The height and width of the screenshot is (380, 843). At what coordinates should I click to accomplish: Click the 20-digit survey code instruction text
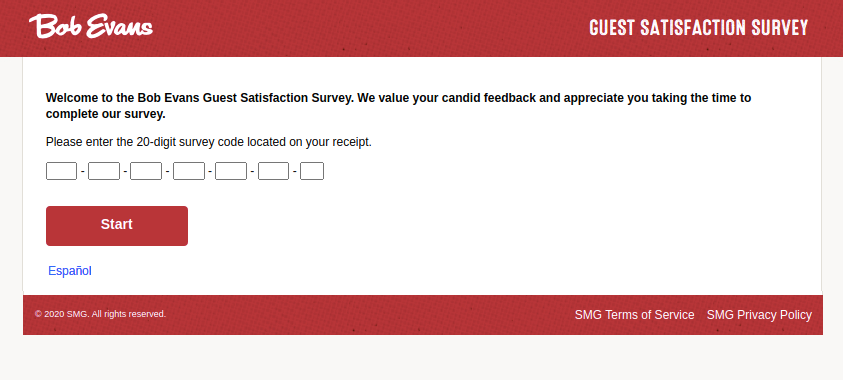click(x=209, y=142)
